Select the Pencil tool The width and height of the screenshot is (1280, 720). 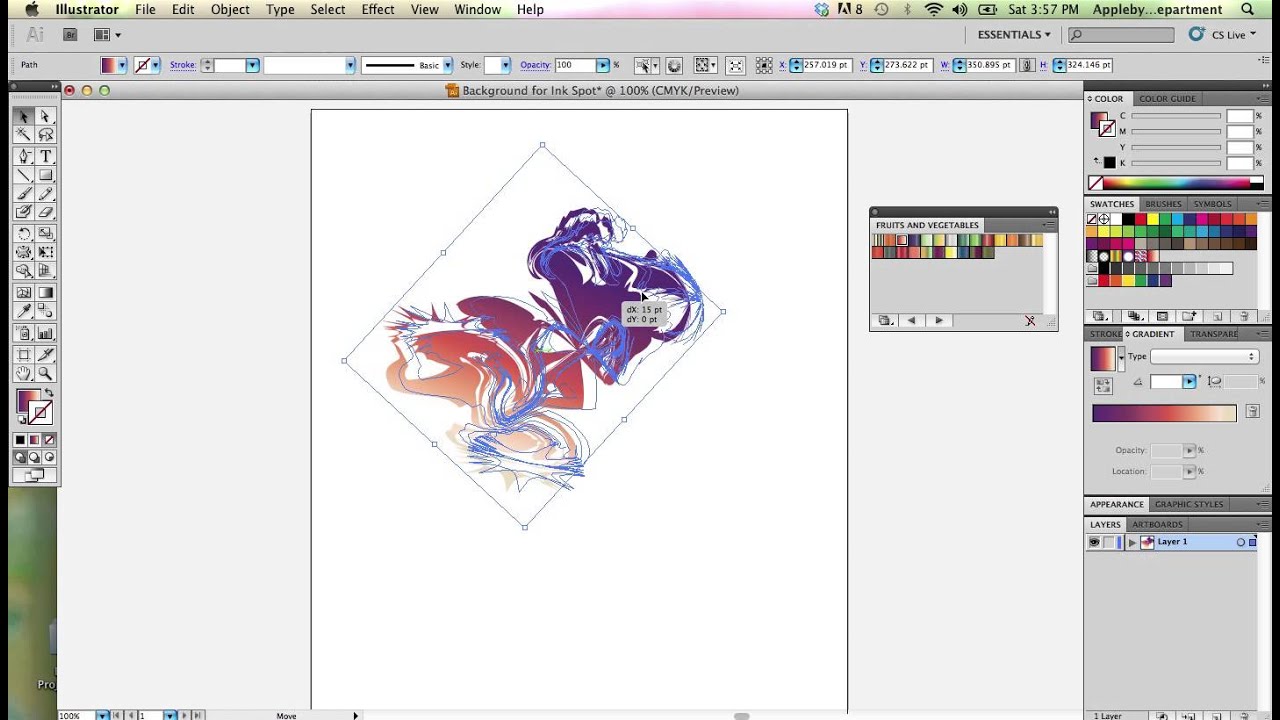(x=45, y=194)
